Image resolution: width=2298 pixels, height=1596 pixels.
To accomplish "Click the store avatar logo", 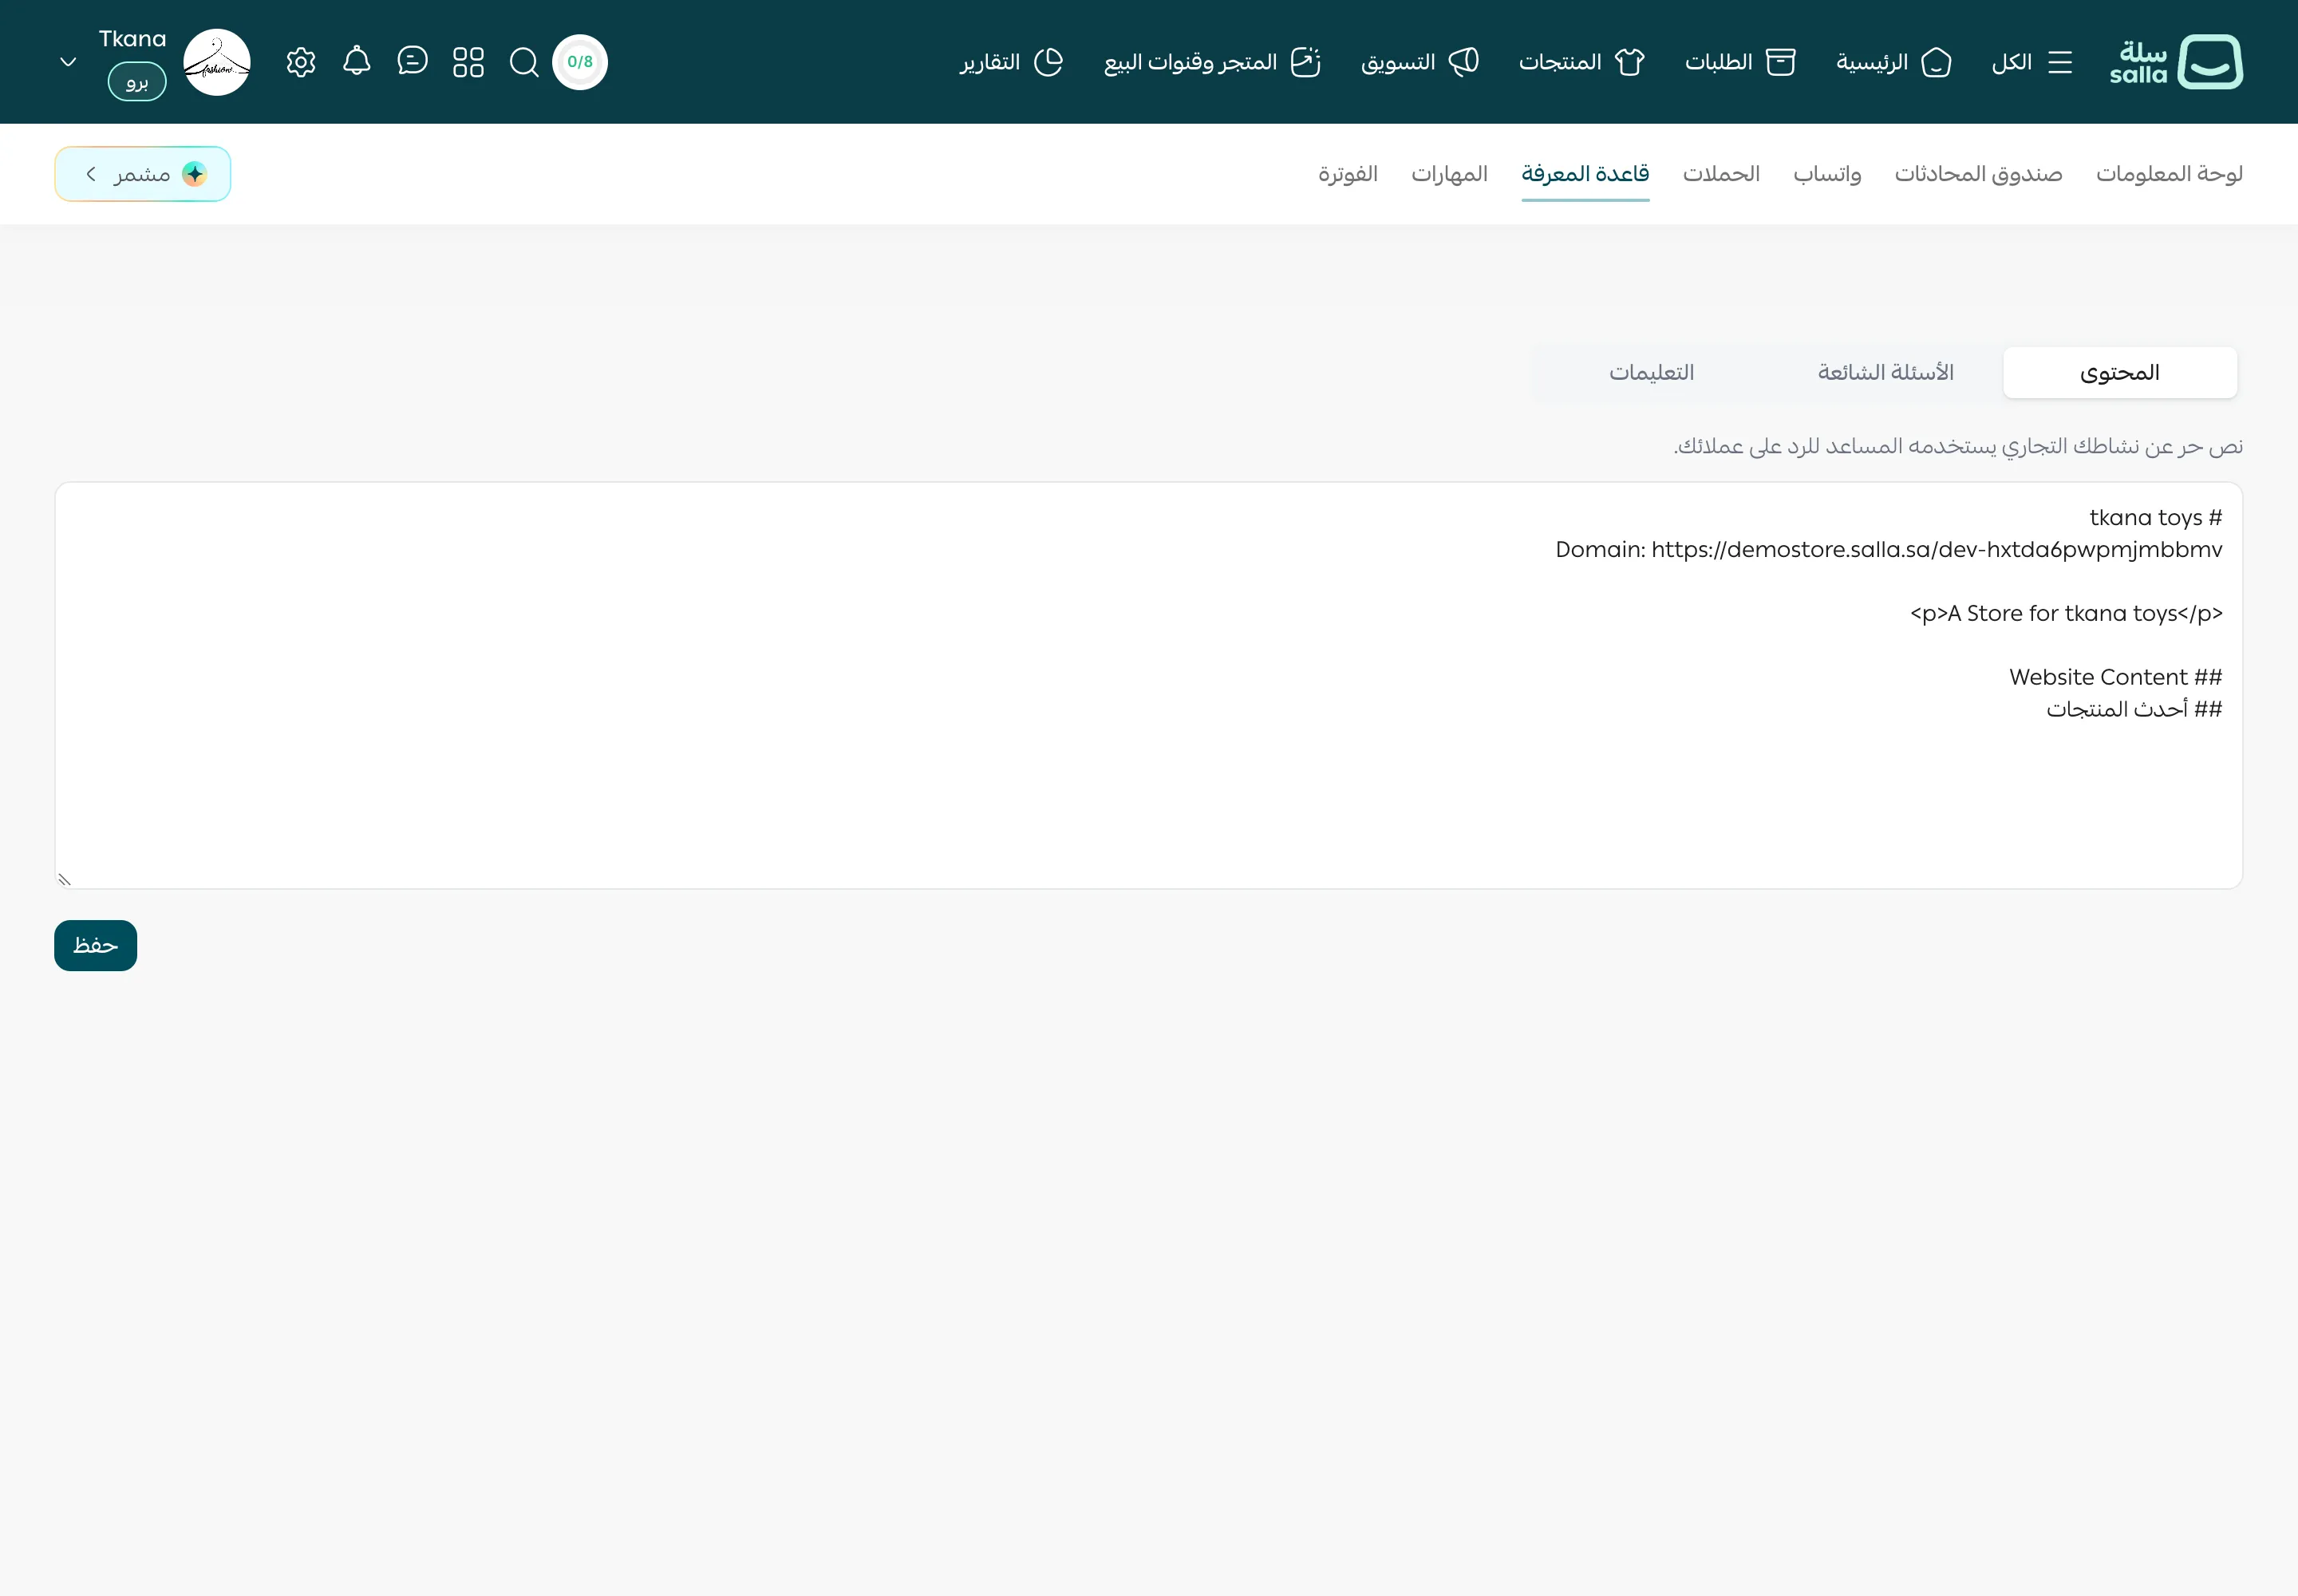I will pyautogui.click(x=217, y=62).
